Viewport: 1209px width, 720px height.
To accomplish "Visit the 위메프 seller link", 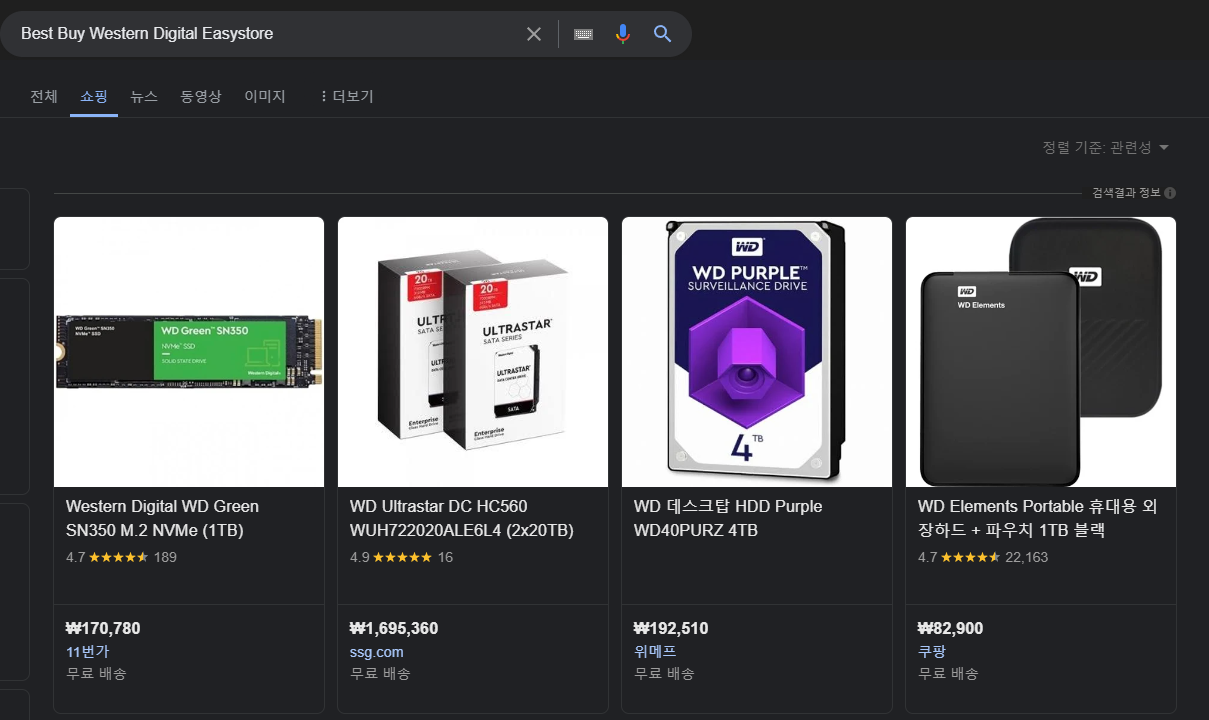I will pos(655,651).
